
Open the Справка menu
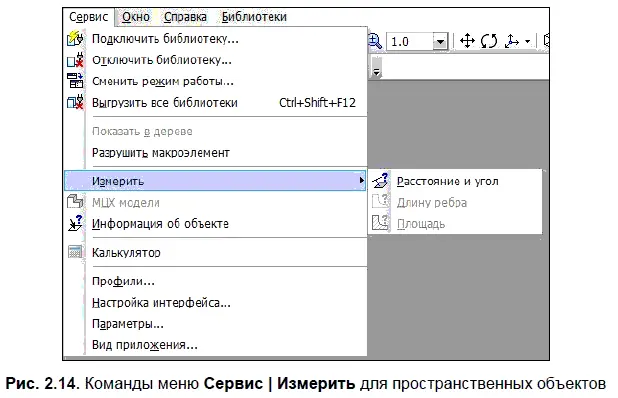pyautogui.click(x=185, y=17)
